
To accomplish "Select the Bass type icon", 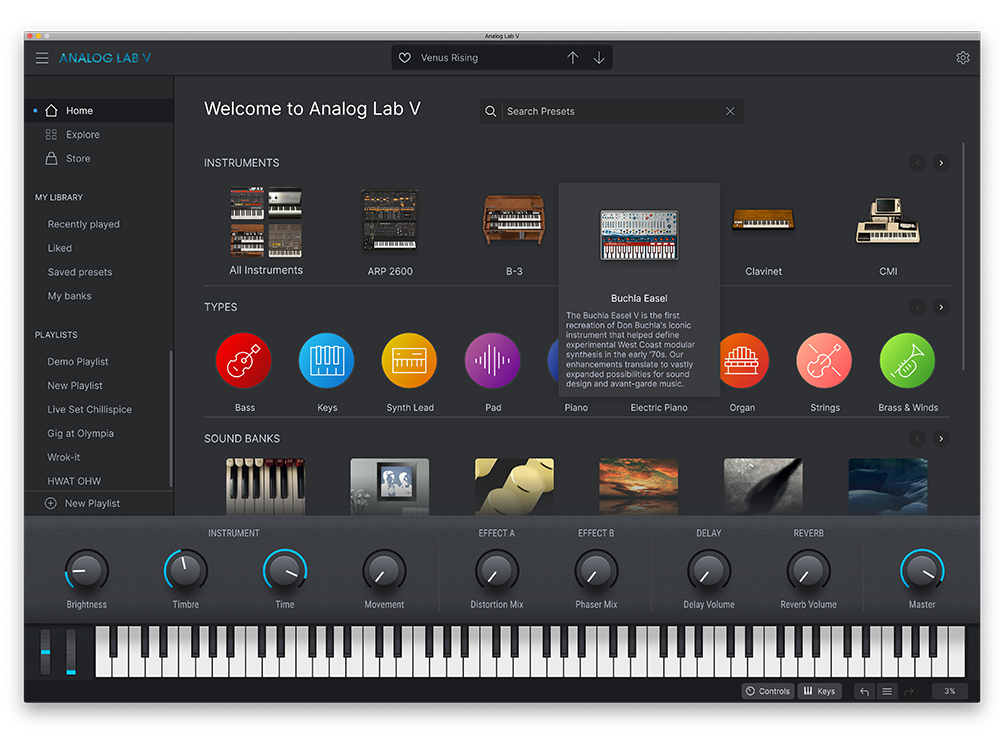I will (x=244, y=360).
